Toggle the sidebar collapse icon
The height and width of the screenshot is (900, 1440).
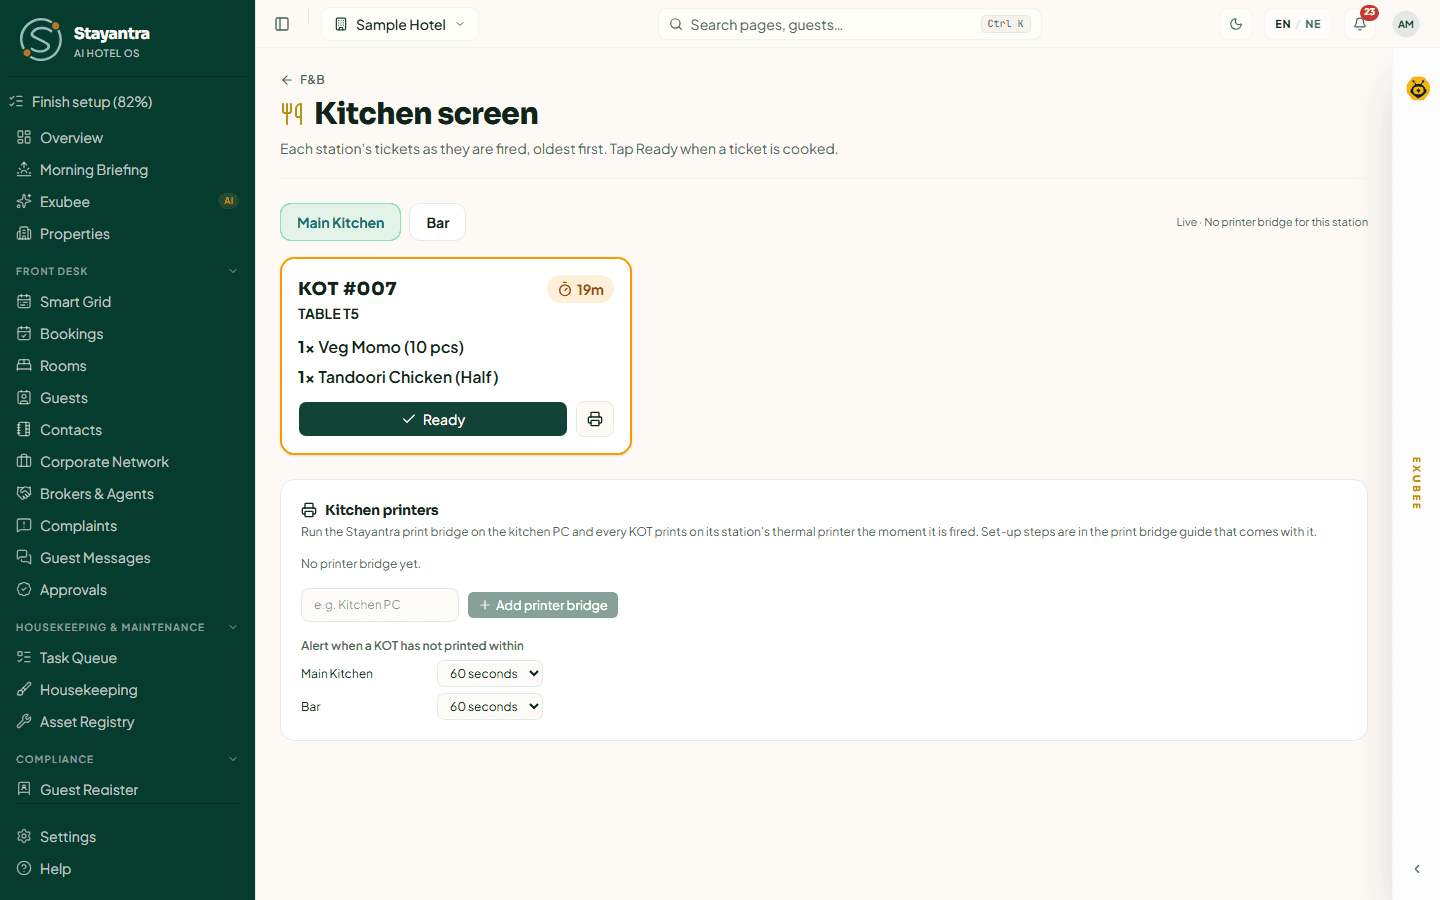point(282,24)
